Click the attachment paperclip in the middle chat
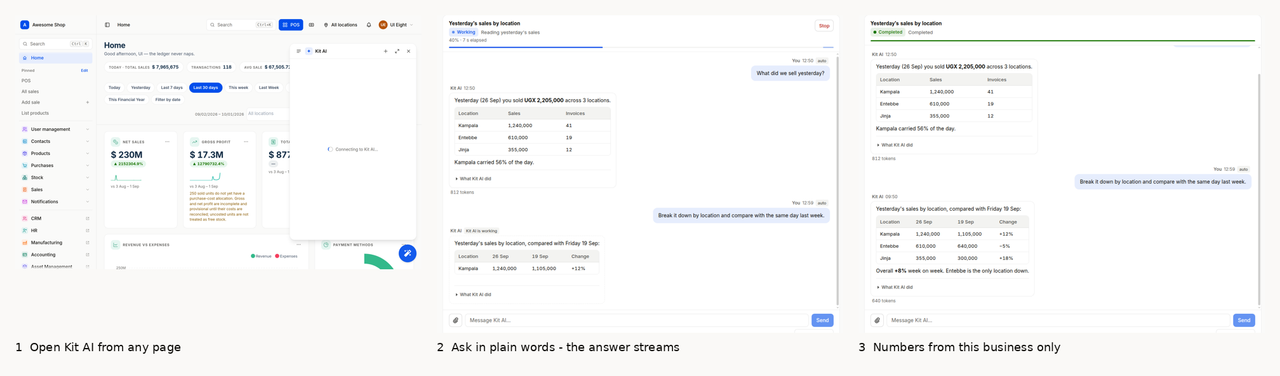Screen dimensions: 1280x376 pyautogui.click(x=456, y=320)
